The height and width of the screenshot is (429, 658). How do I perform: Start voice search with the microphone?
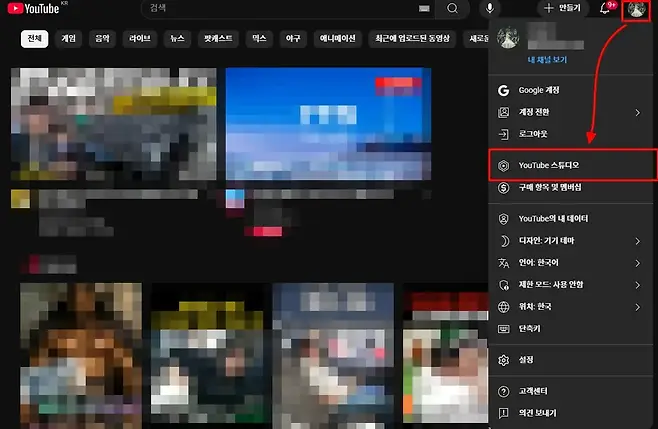point(489,8)
